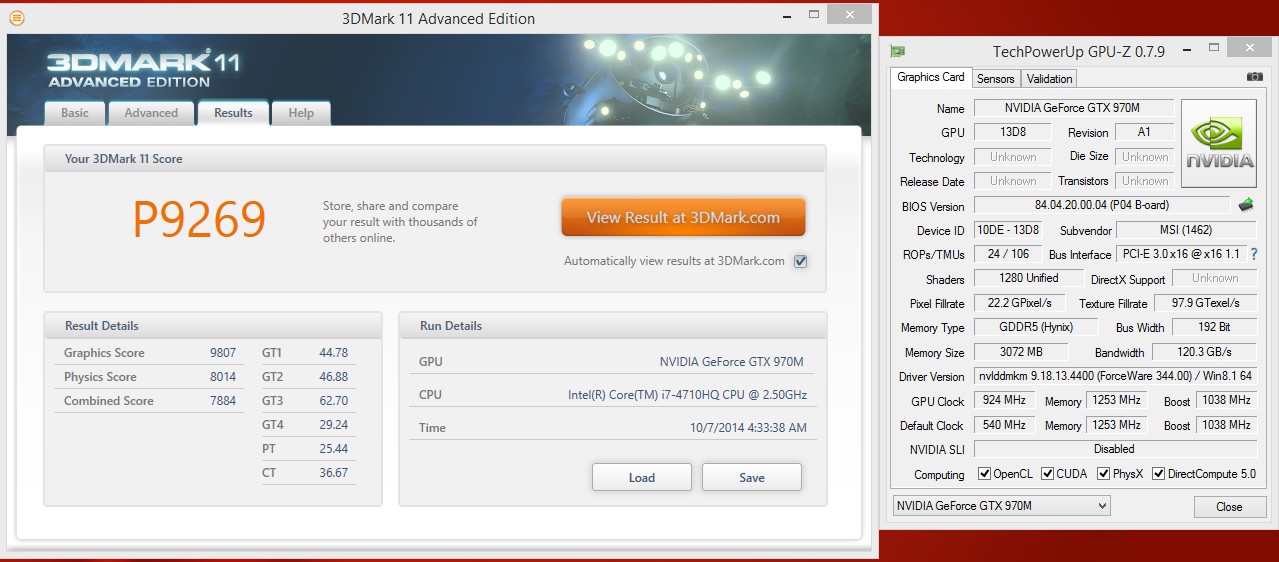Viewport: 1279px width, 562px height.
Task: Close the 3DMark 11 window
Action: point(849,15)
